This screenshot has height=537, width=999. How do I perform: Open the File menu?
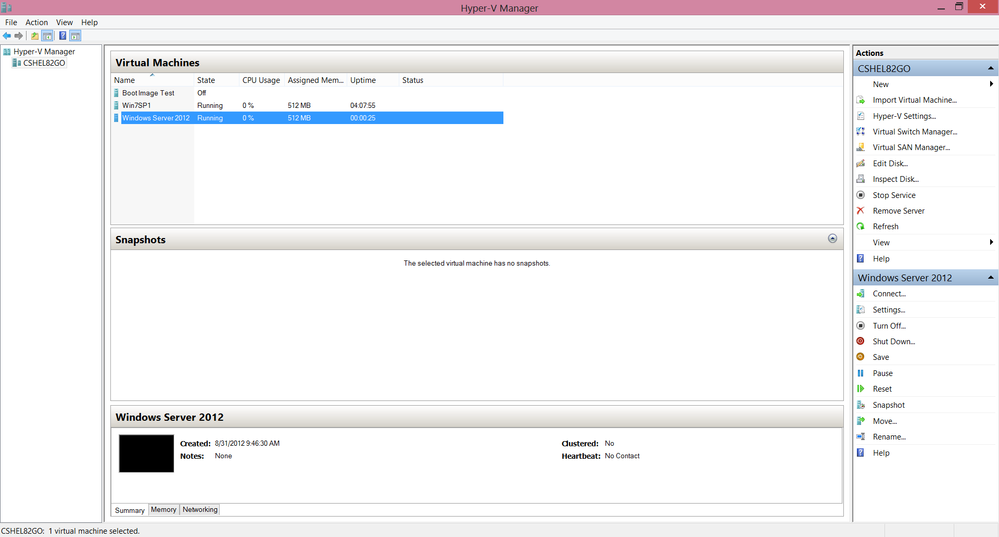click(x=11, y=22)
